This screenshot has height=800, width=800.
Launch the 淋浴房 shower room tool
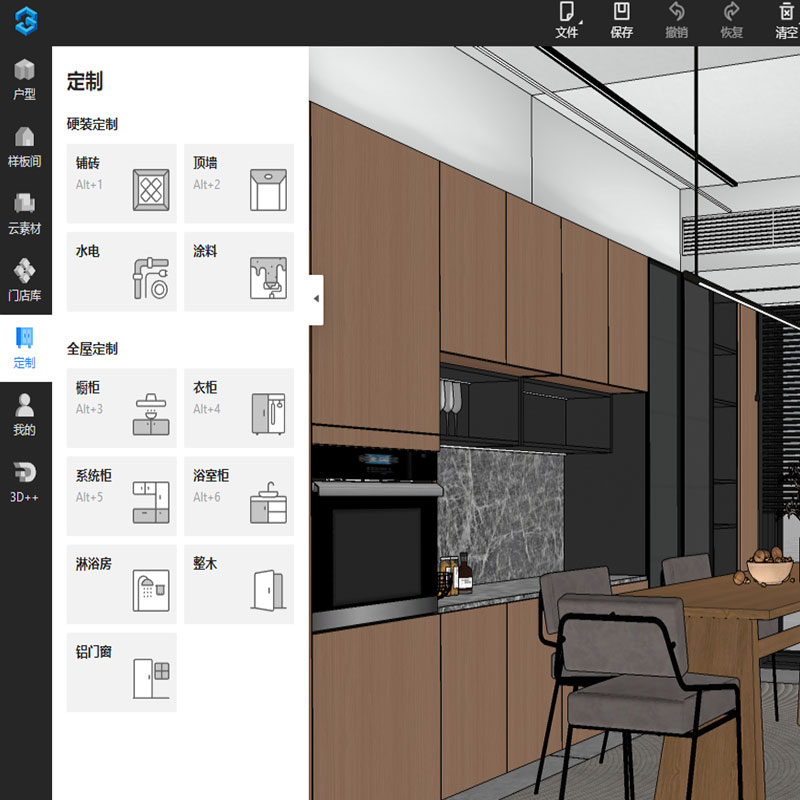tap(121, 584)
